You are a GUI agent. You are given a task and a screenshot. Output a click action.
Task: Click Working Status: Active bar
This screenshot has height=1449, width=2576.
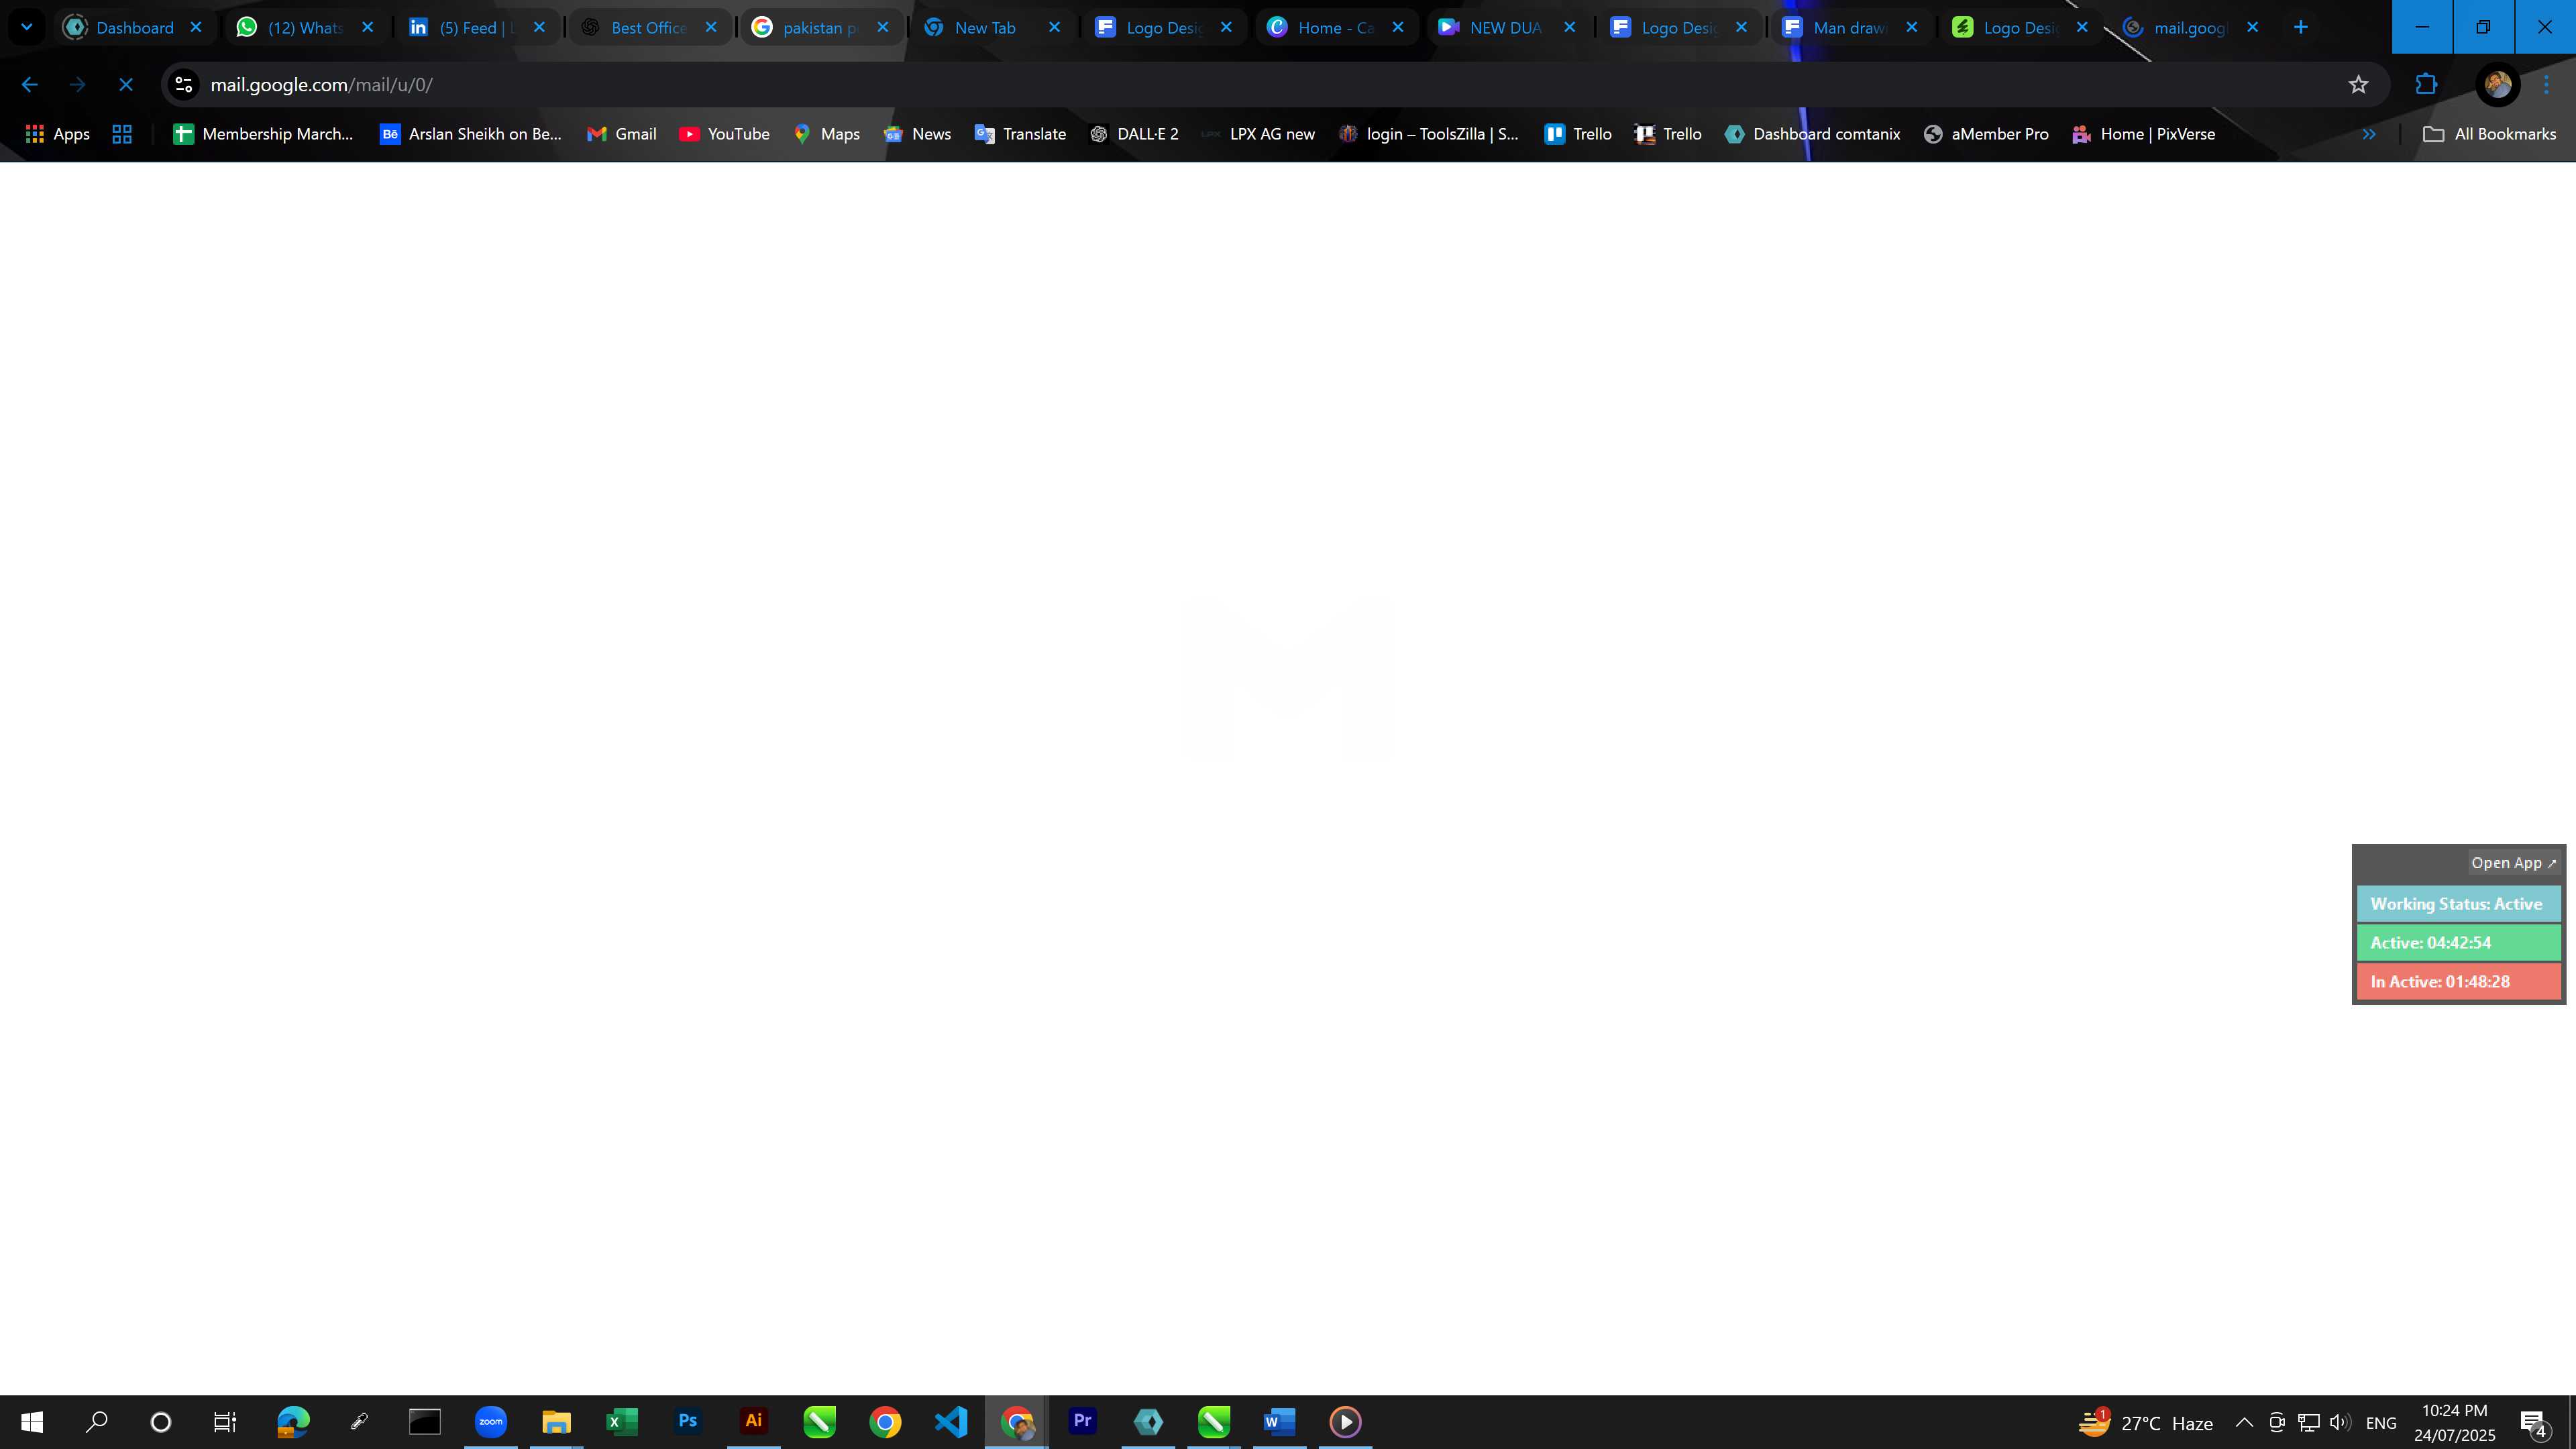2458,904
